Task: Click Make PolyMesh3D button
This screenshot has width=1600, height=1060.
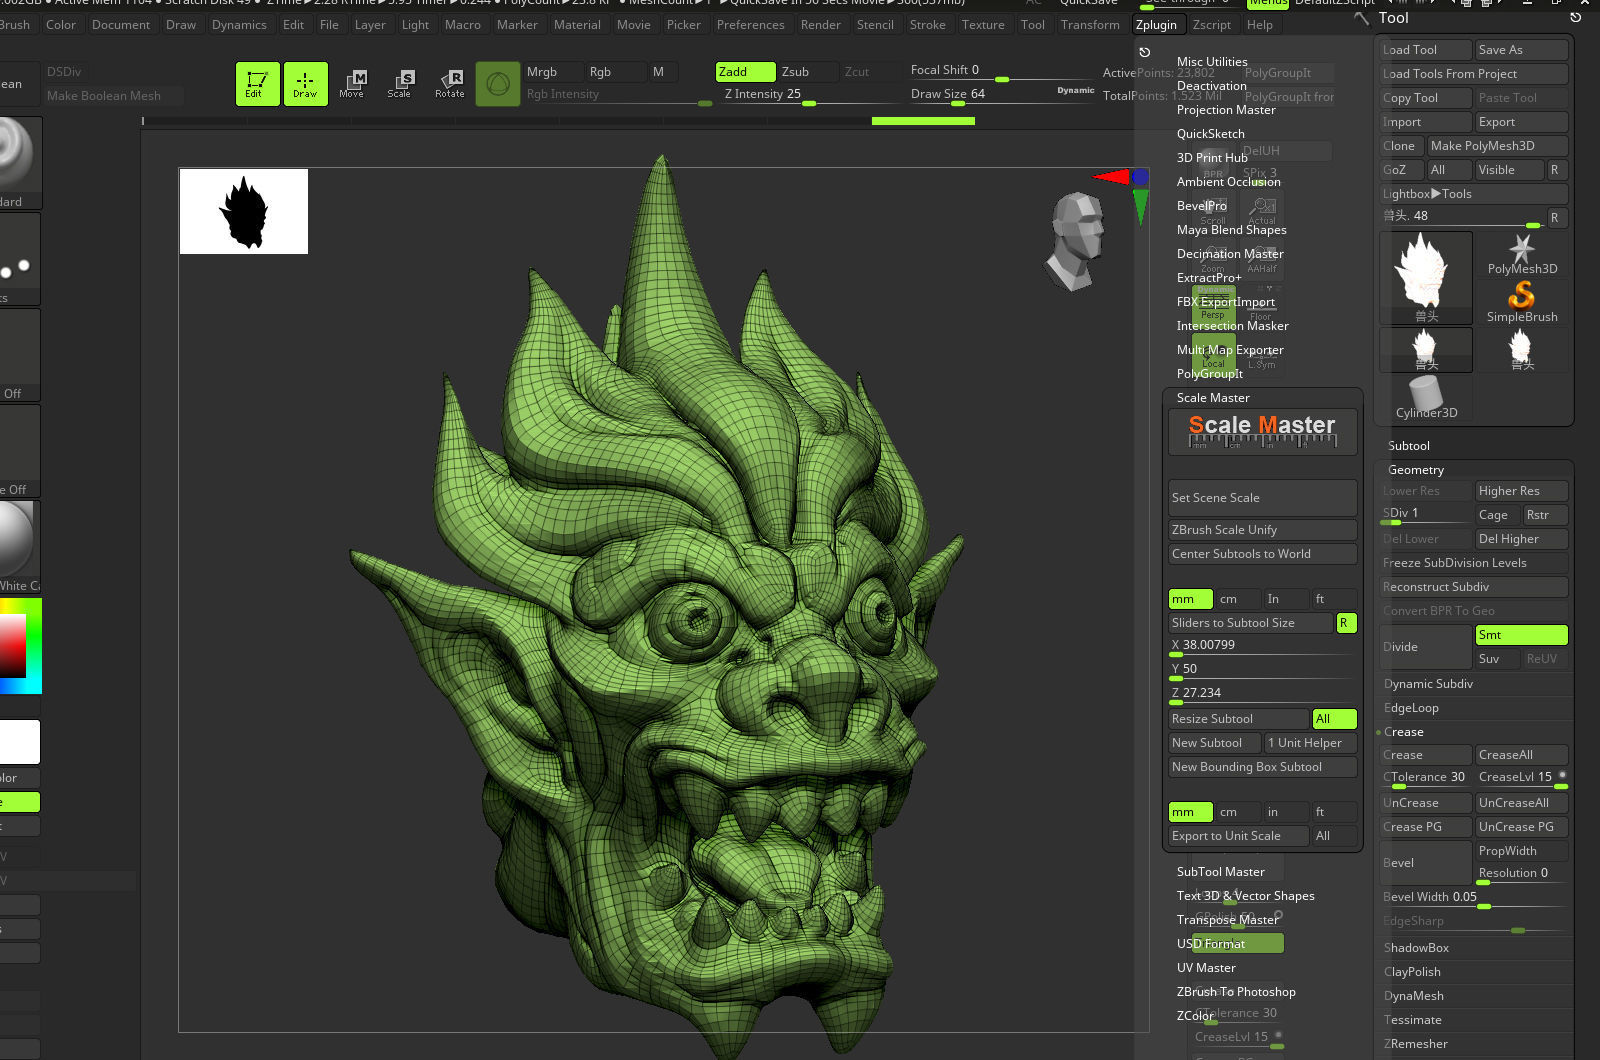Action: tap(1497, 146)
